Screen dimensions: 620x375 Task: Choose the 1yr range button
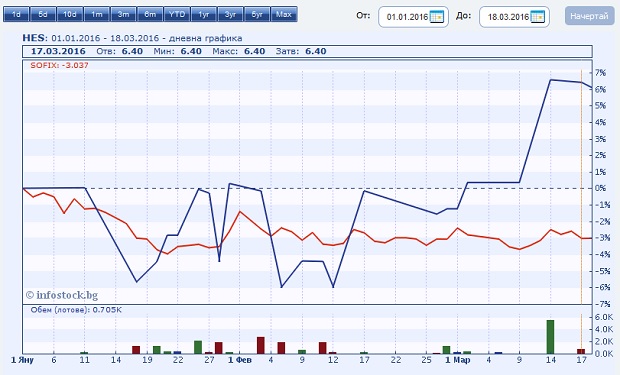pyautogui.click(x=204, y=14)
